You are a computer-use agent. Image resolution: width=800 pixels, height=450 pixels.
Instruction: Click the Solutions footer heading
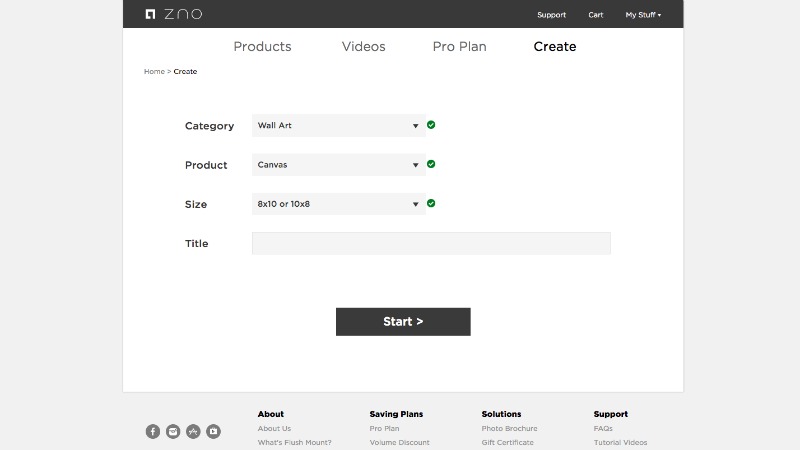click(502, 414)
